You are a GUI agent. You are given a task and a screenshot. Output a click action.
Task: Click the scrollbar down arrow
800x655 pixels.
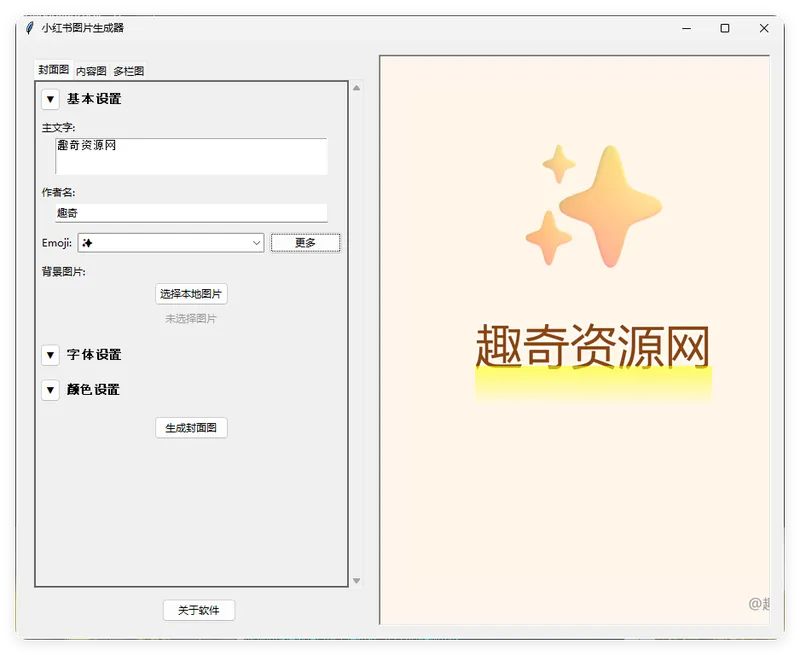[357, 581]
